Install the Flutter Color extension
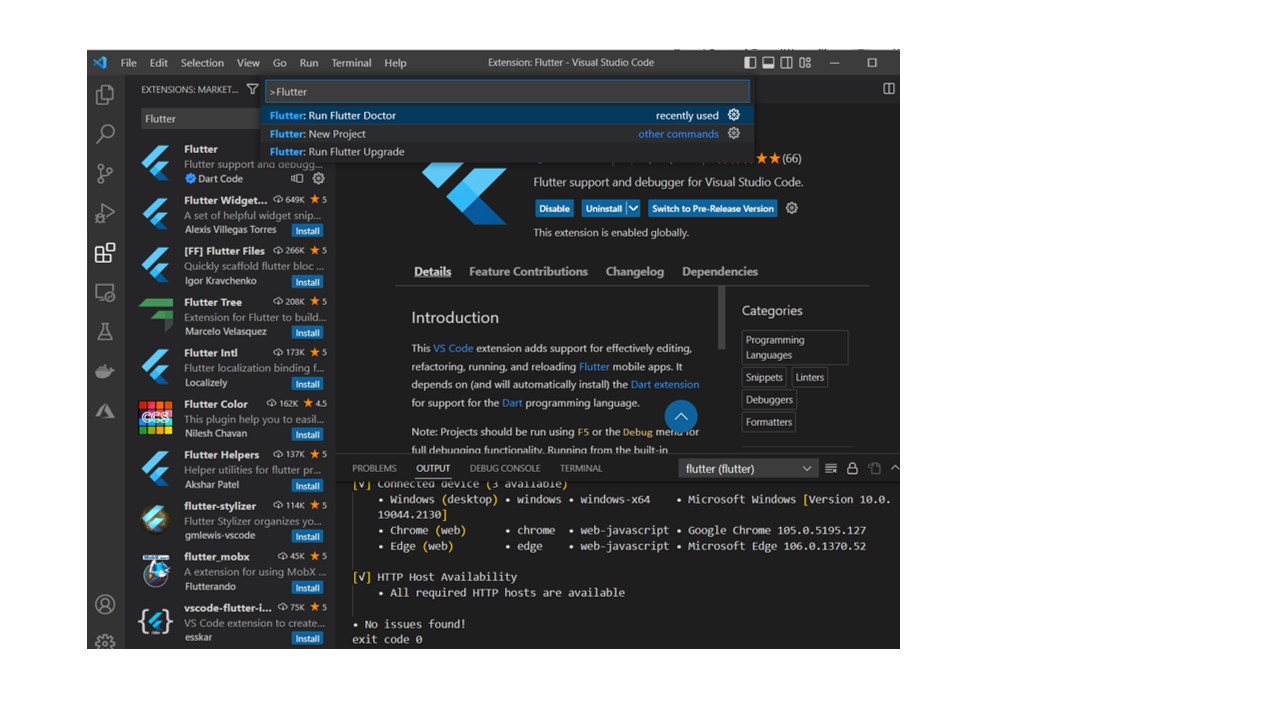Screen dimensions: 1280x720 (308, 435)
